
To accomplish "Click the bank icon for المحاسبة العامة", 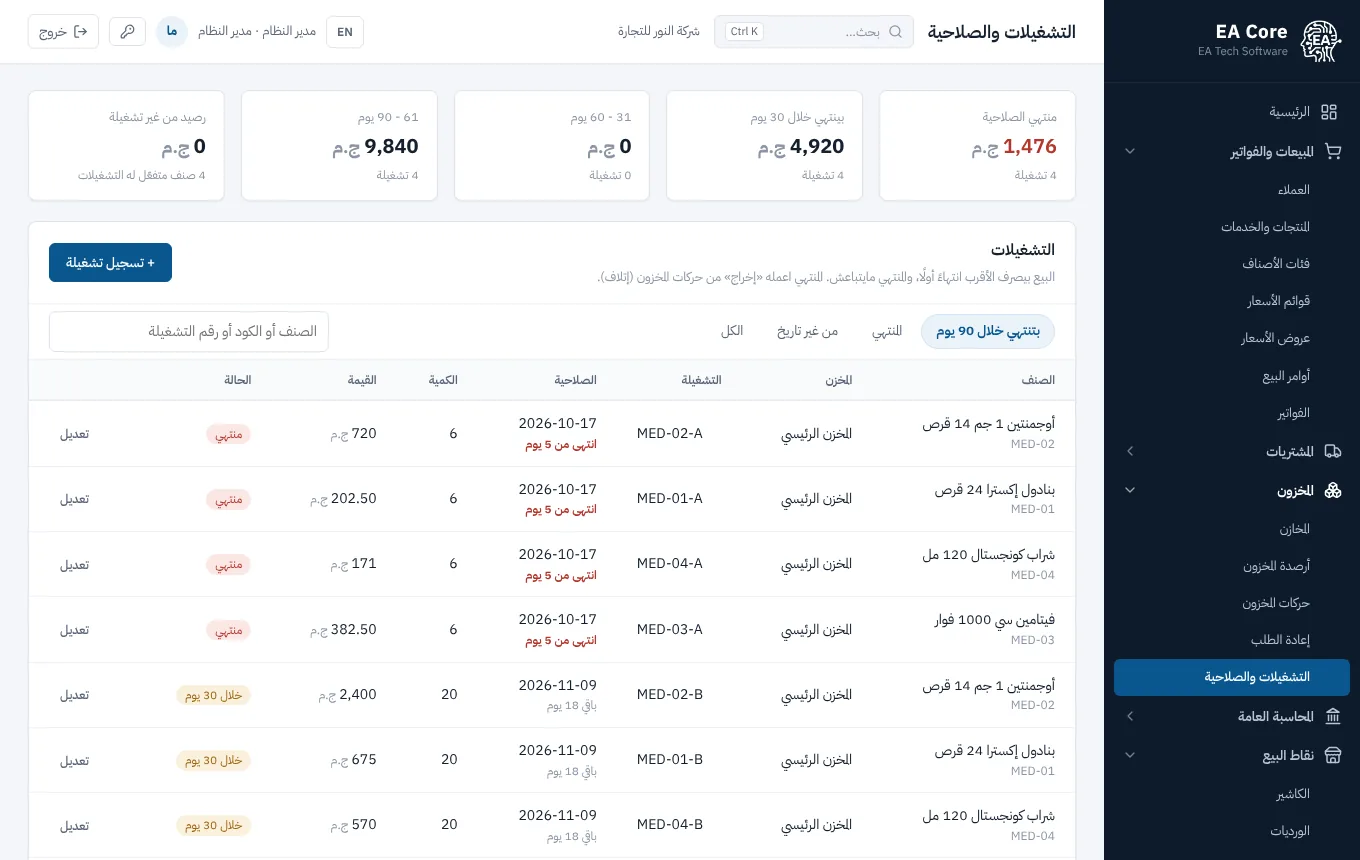I will tap(1332, 717).
